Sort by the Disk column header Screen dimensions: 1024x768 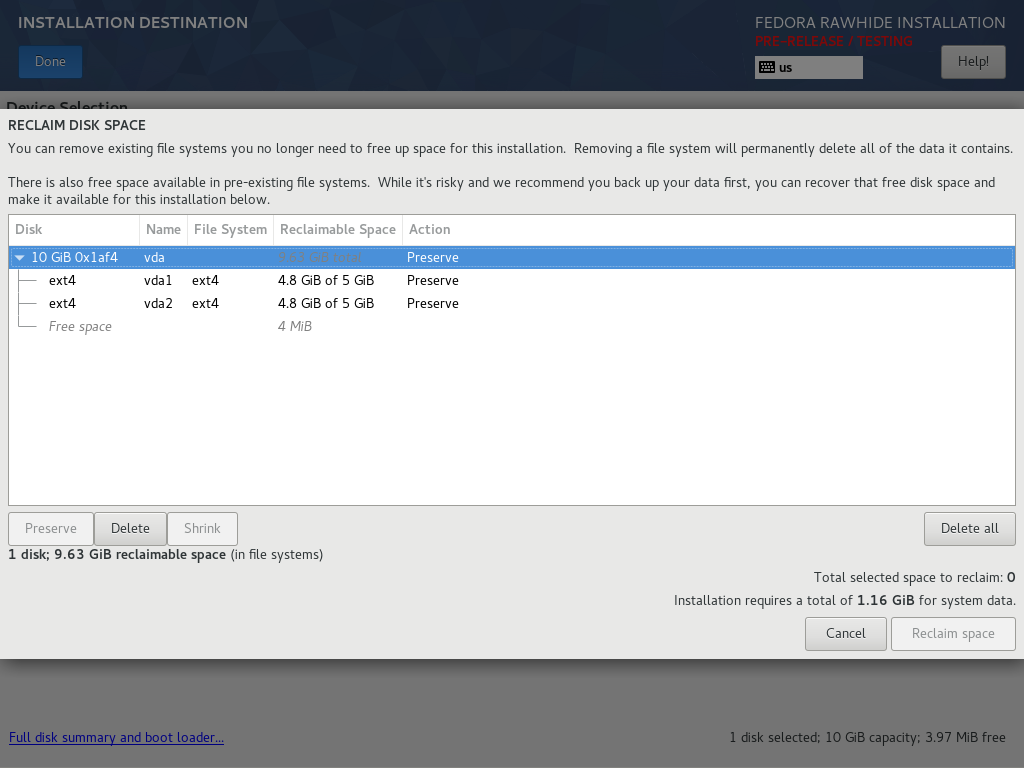pos(74,230)
